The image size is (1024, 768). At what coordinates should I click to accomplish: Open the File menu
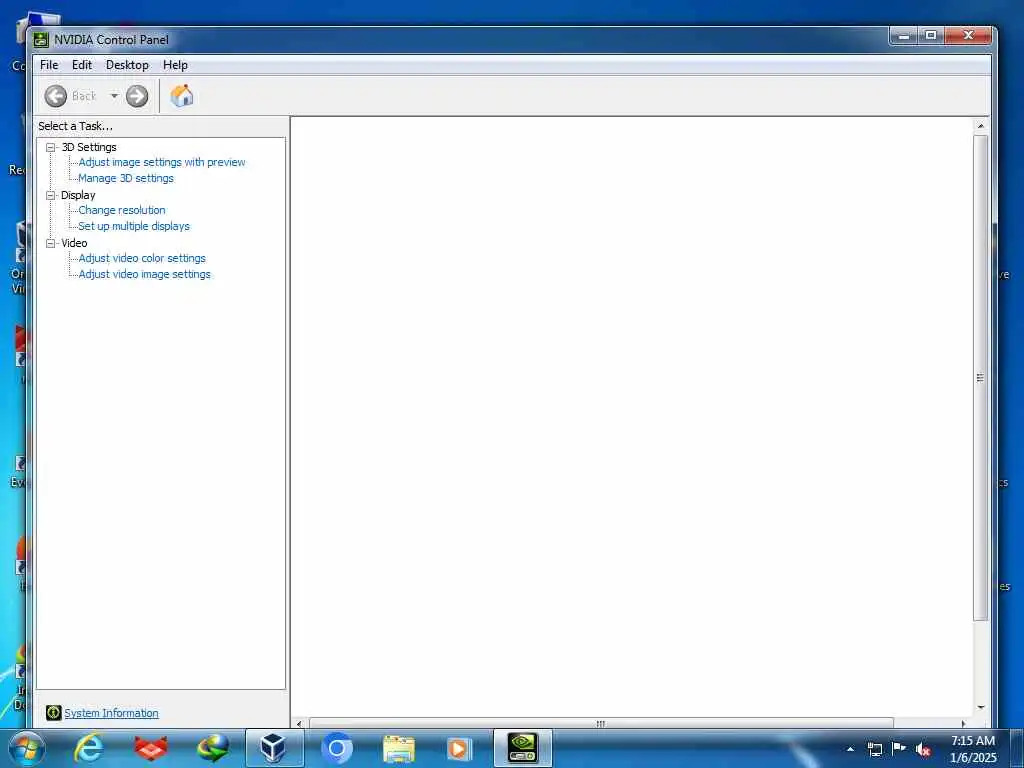point(49,65)
